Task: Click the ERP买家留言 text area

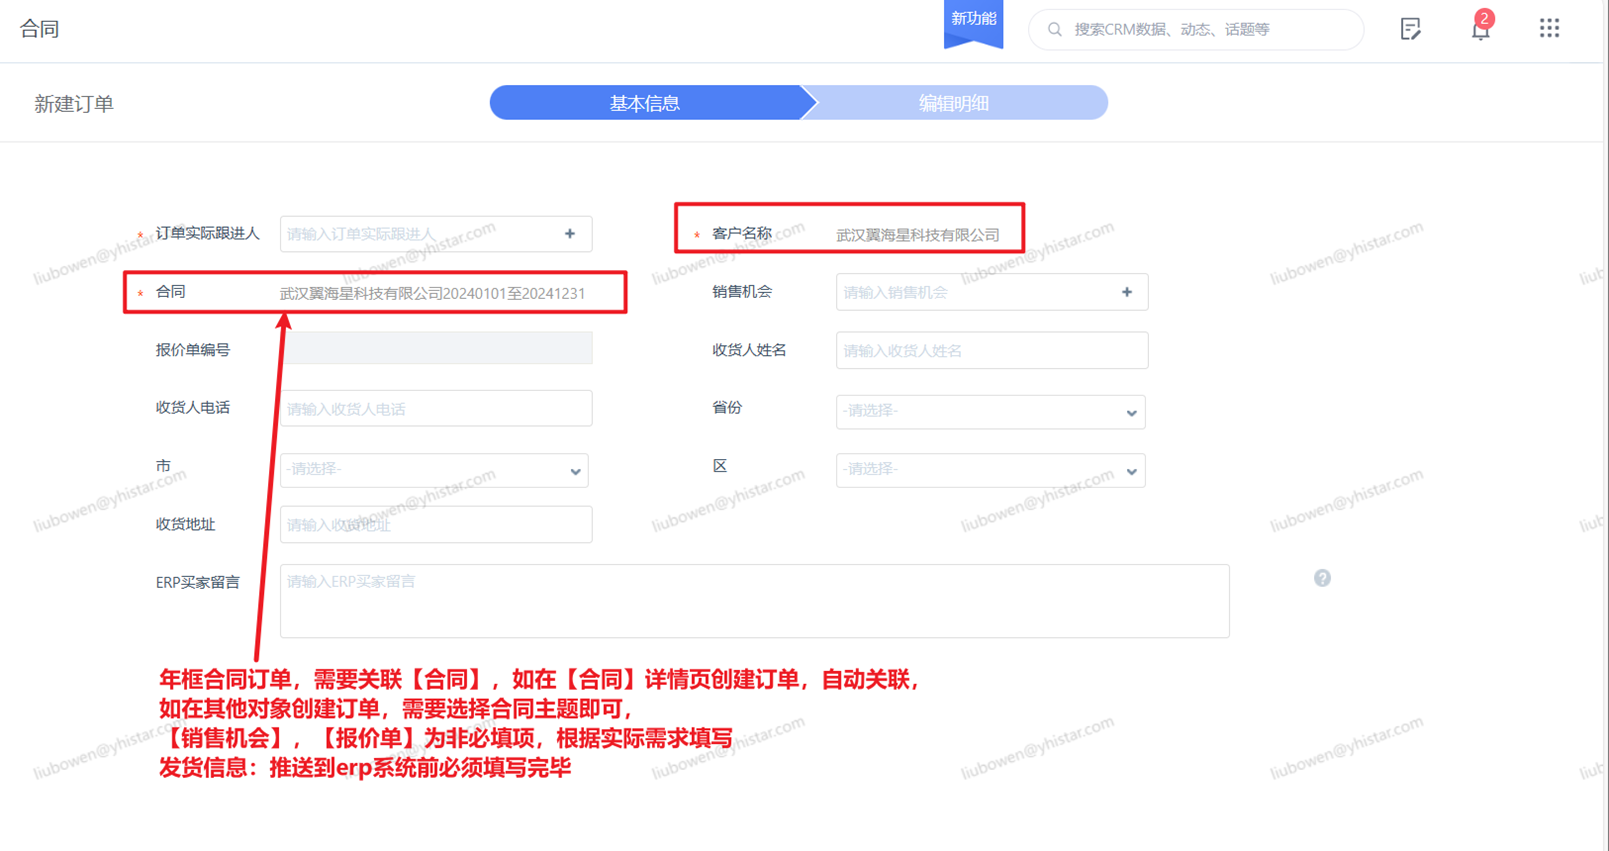Action: pos(755,601)
